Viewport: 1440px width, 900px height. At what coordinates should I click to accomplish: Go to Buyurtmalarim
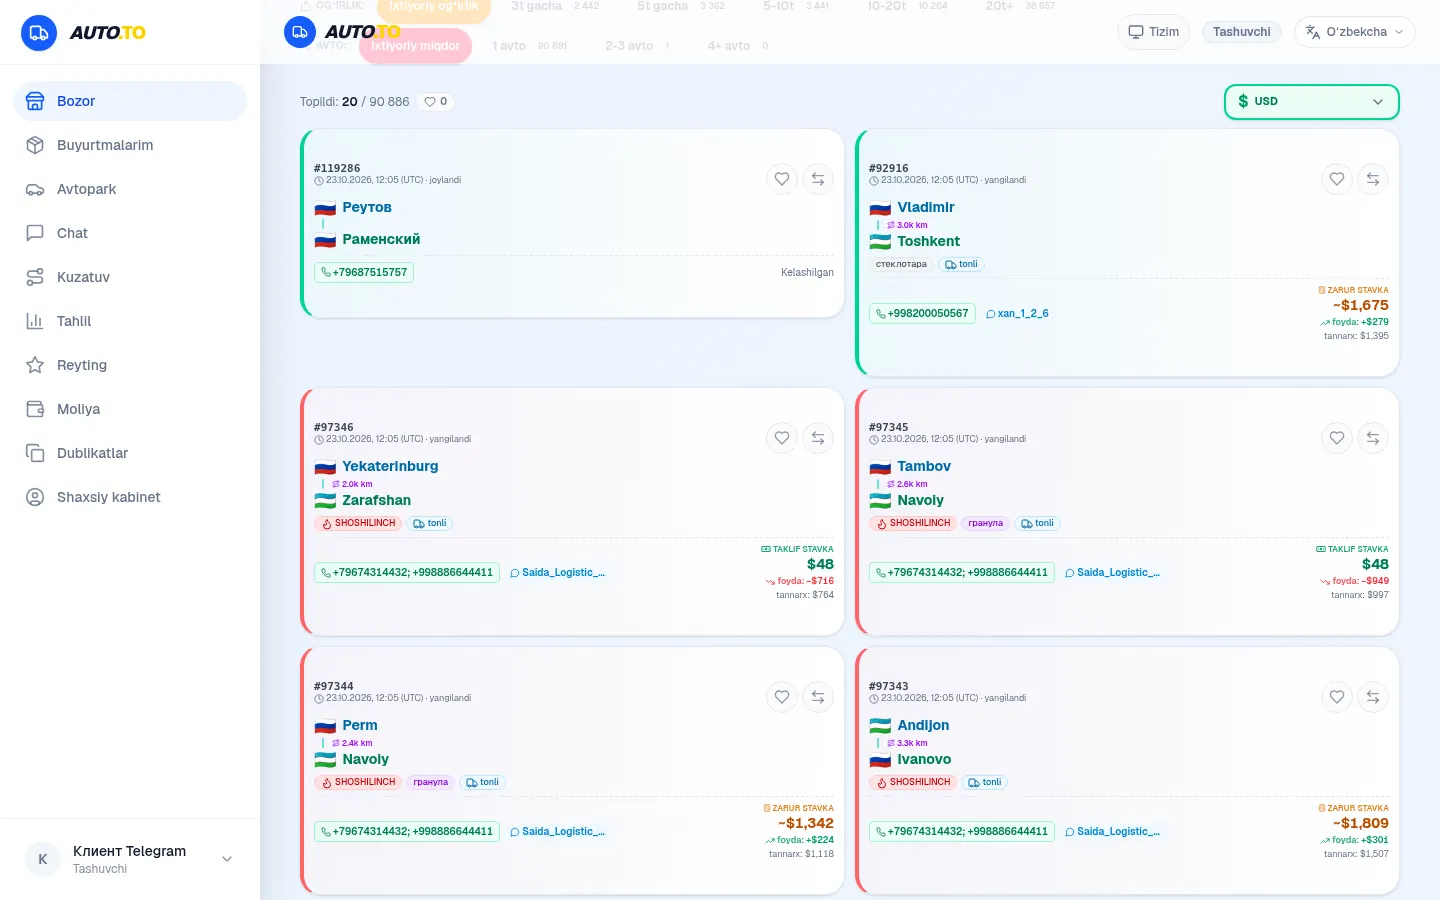pos(130,145)
